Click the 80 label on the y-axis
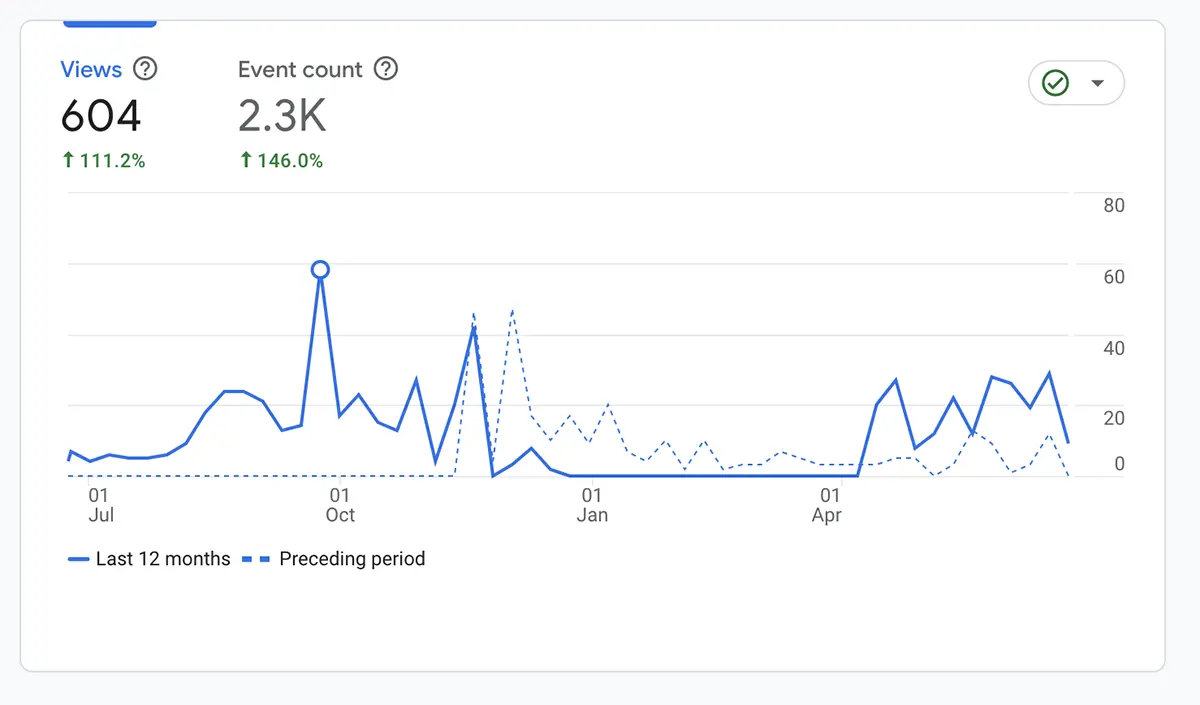The height and width of the screenshot is (705, 1200). click(1113, 206)
